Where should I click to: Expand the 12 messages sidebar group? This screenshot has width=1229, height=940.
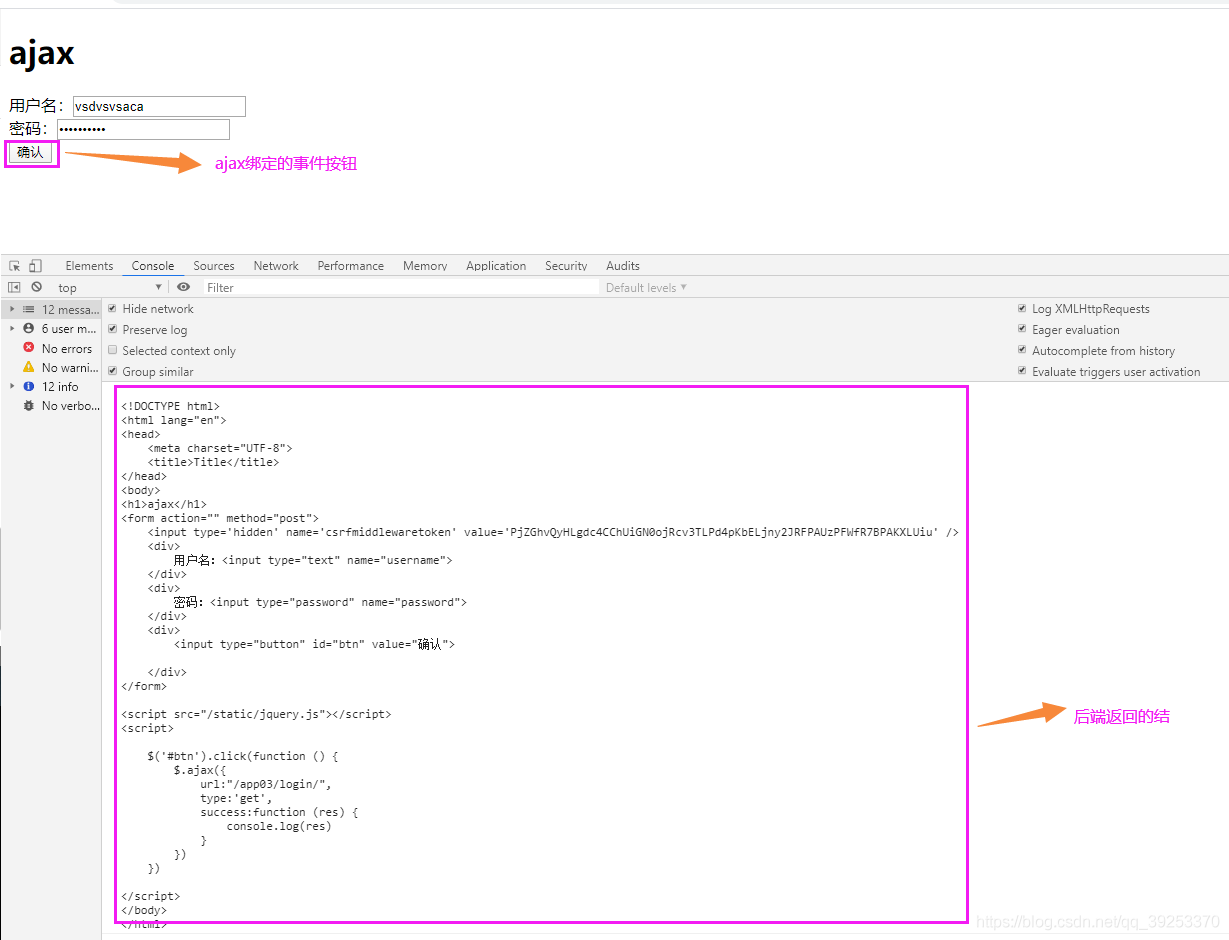12,310
